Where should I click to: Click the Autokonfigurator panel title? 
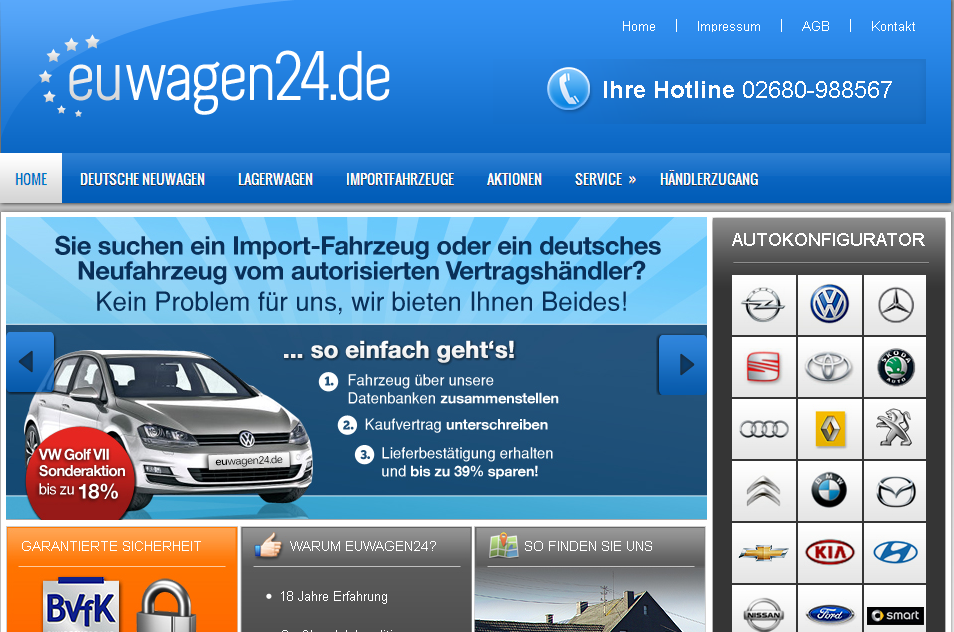tap(828, 240)
